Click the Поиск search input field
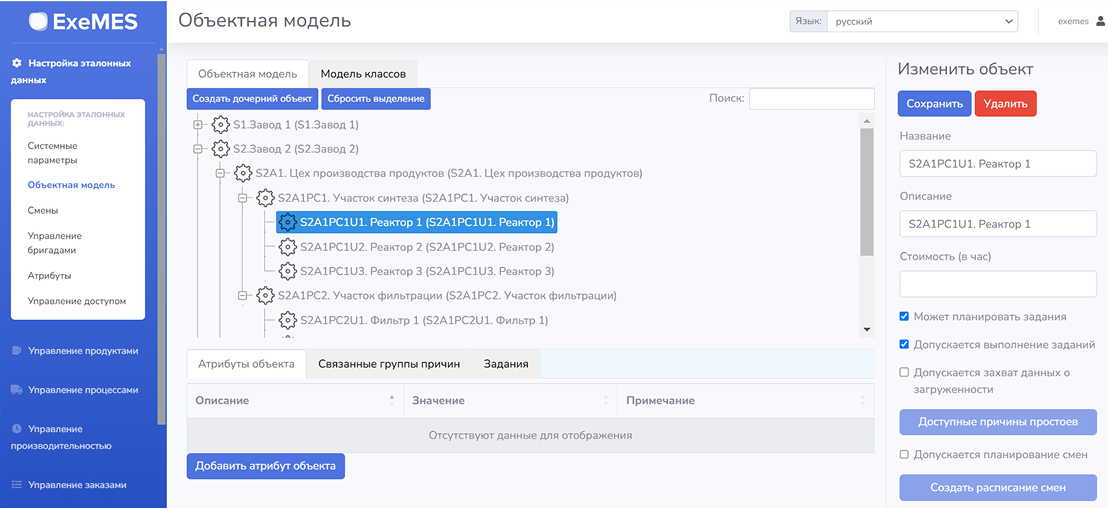Screen dimensions: 1108x509 click(x=811, y=98)
